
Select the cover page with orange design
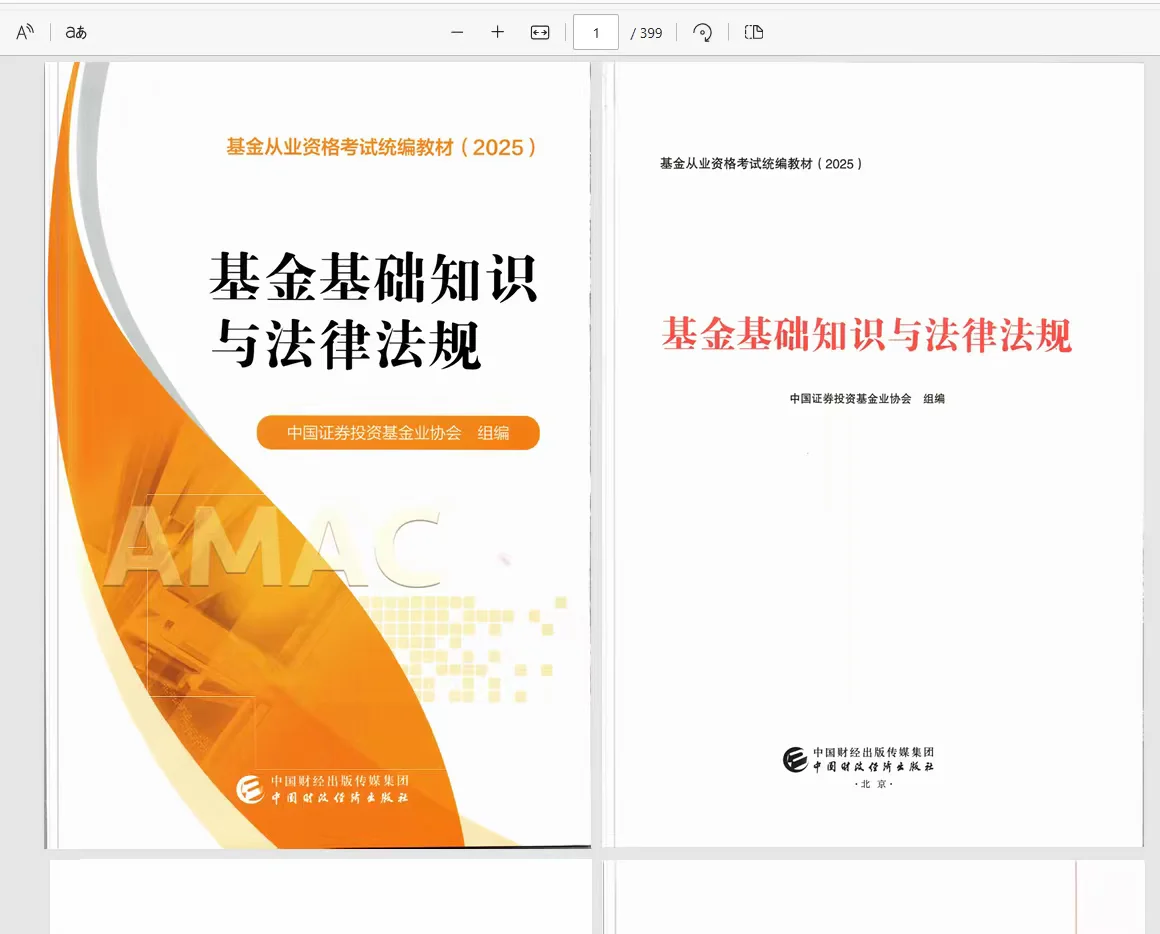click(x=318, y=455)
